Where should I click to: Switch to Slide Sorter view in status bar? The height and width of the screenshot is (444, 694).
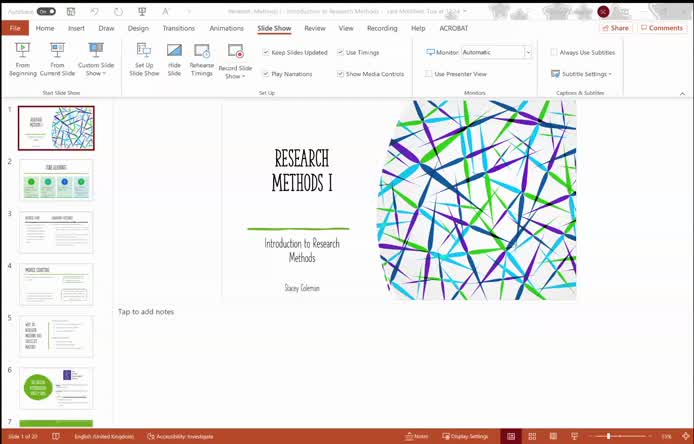click(532, 437)
